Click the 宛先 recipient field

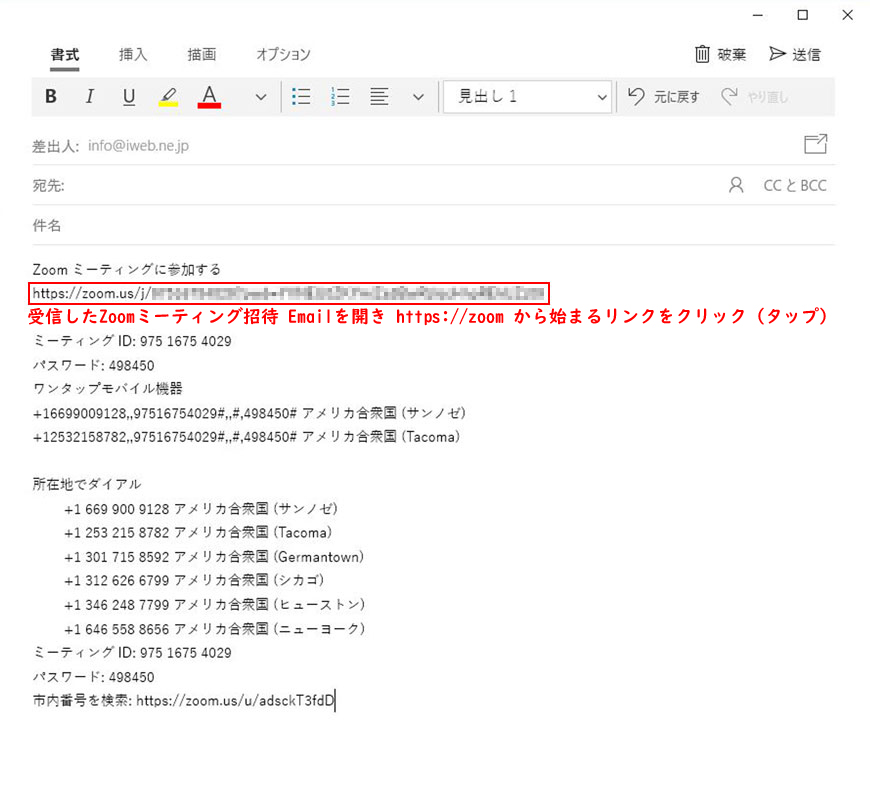377,185
